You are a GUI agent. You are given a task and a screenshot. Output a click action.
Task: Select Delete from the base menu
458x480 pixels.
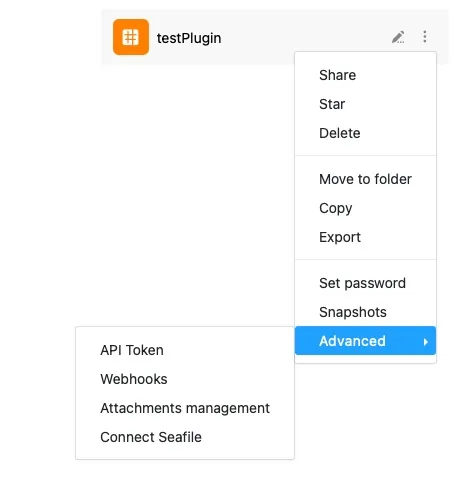tap(366, 133)
